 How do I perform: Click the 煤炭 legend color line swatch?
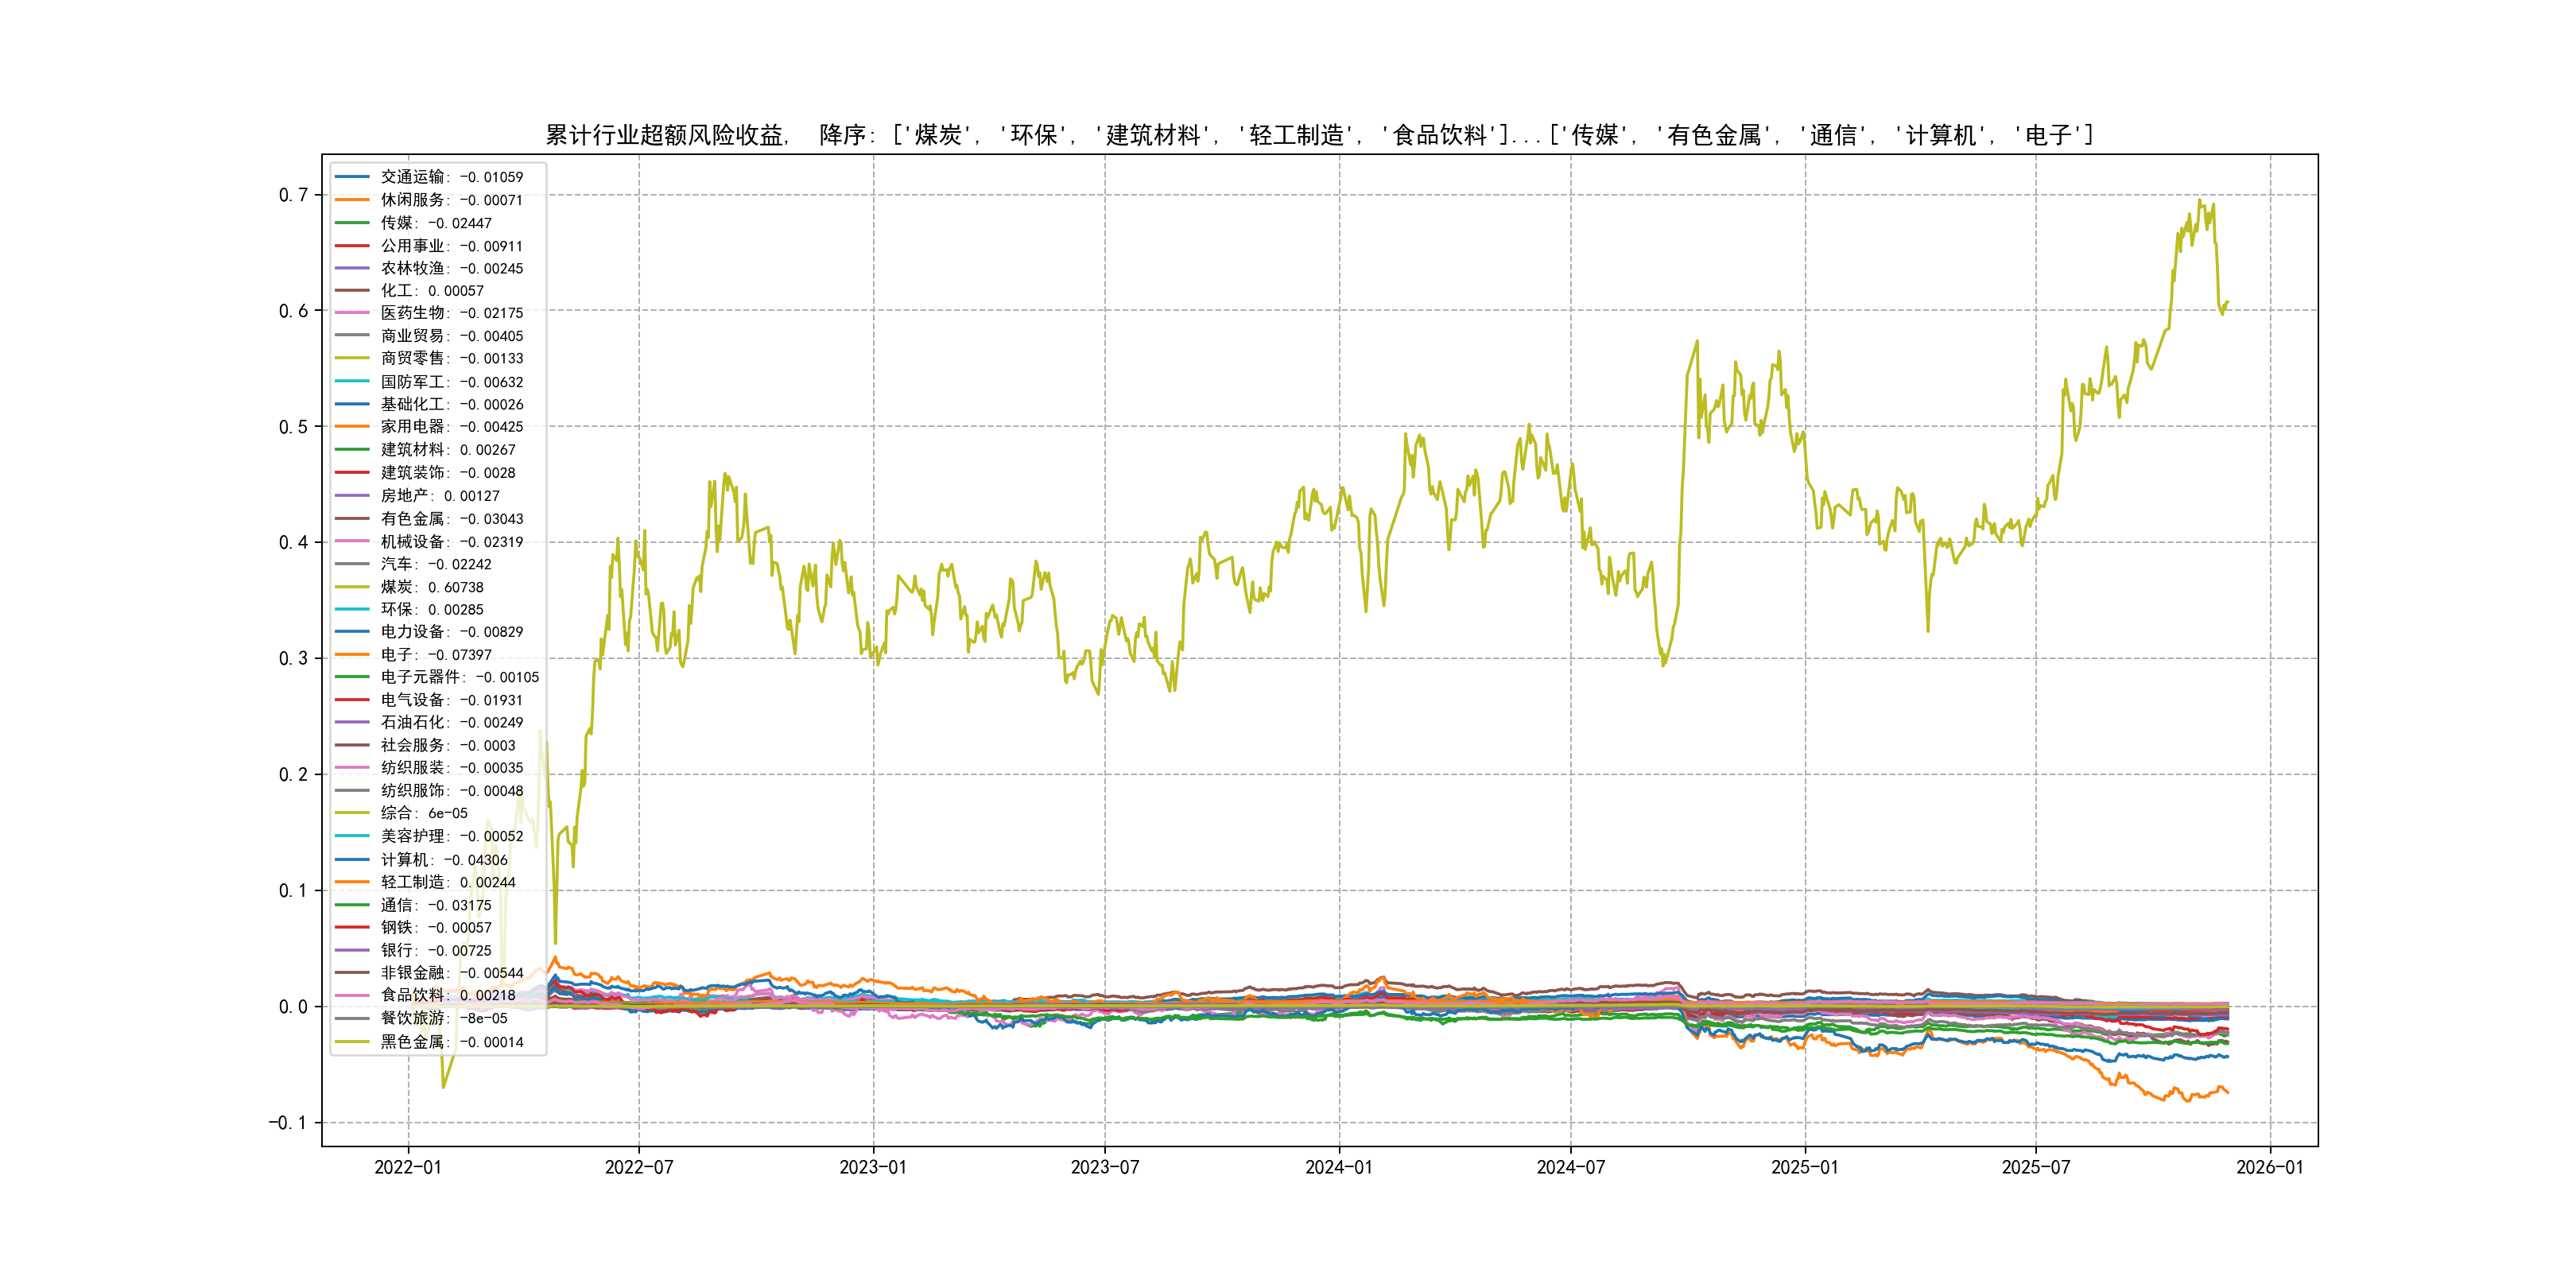(352, 587)
